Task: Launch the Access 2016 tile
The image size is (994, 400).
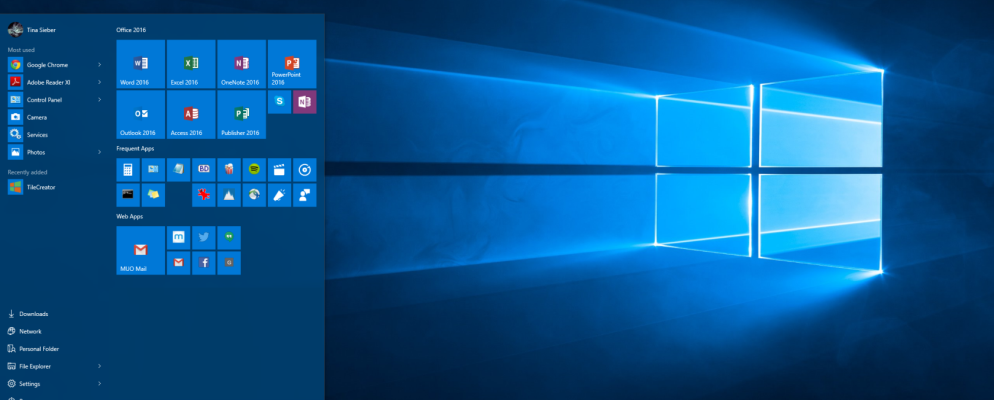Action: pos(191,115)
